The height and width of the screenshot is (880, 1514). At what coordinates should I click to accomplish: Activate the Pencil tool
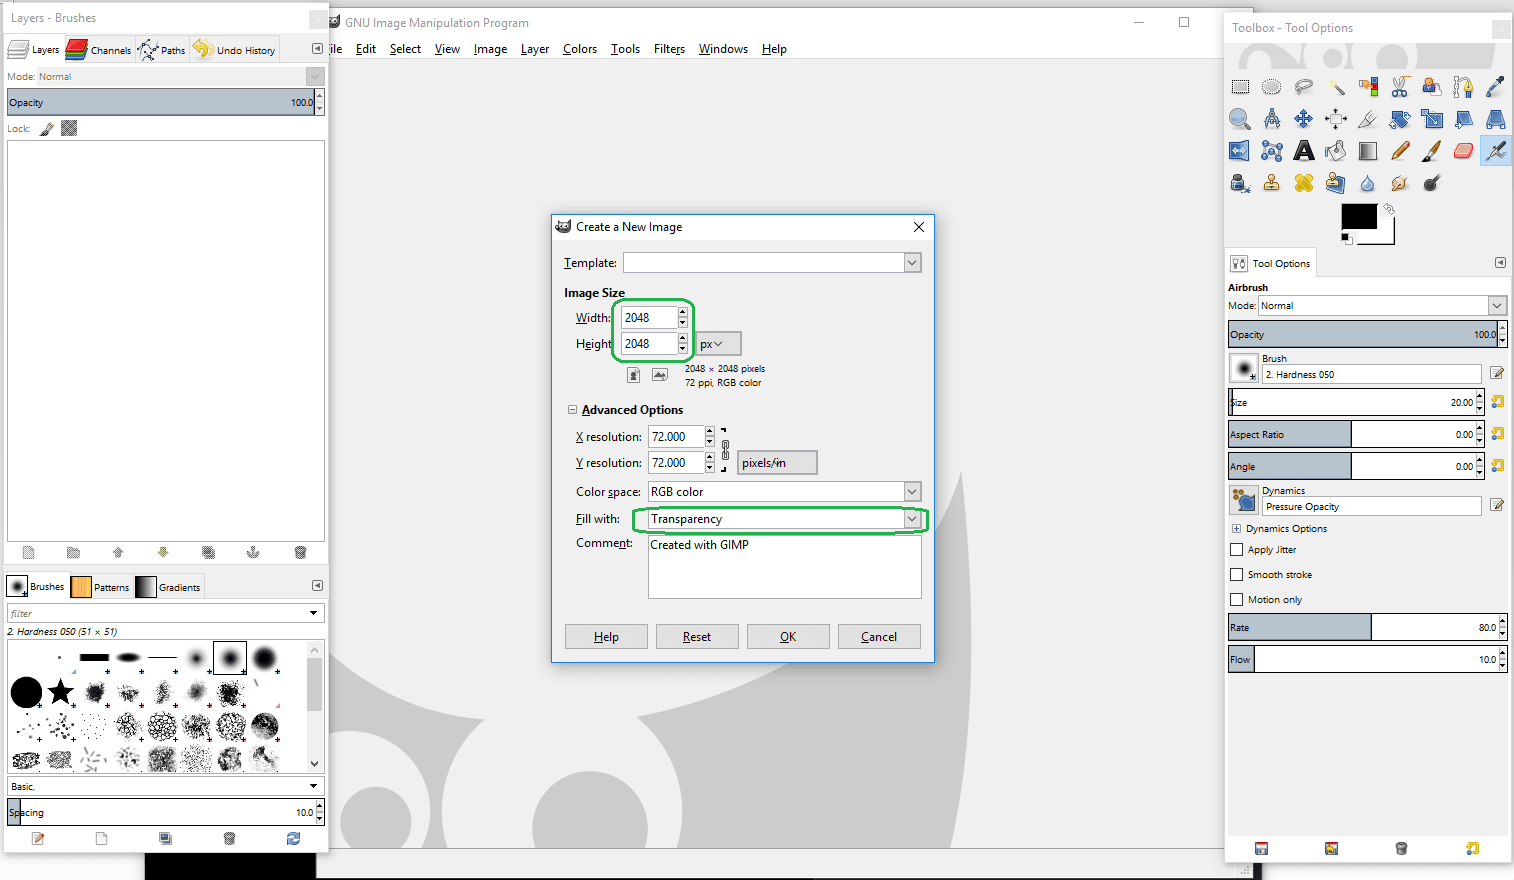click(x=1399, y=151)
